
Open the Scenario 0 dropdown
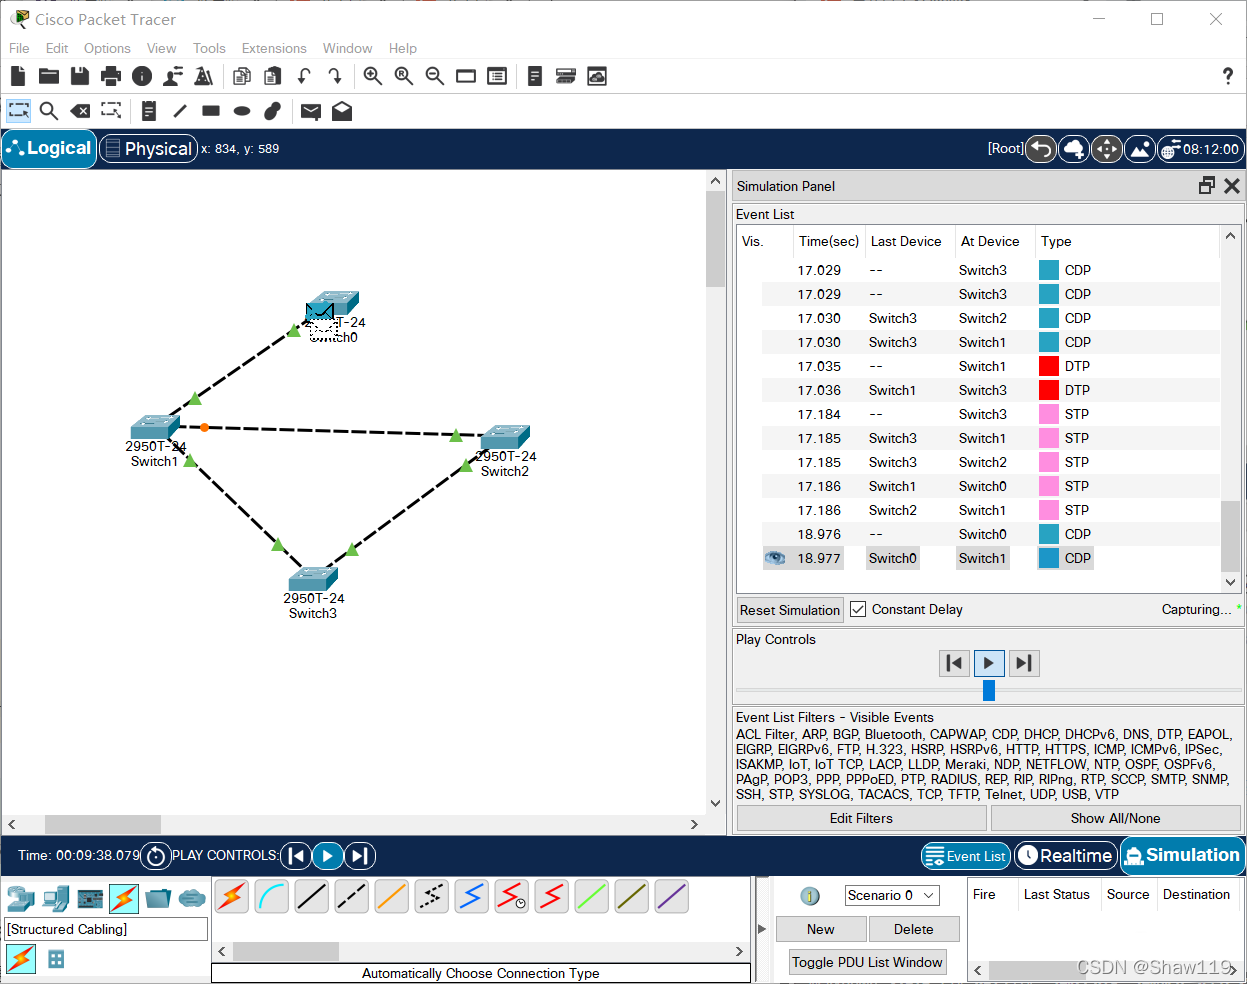892,895
